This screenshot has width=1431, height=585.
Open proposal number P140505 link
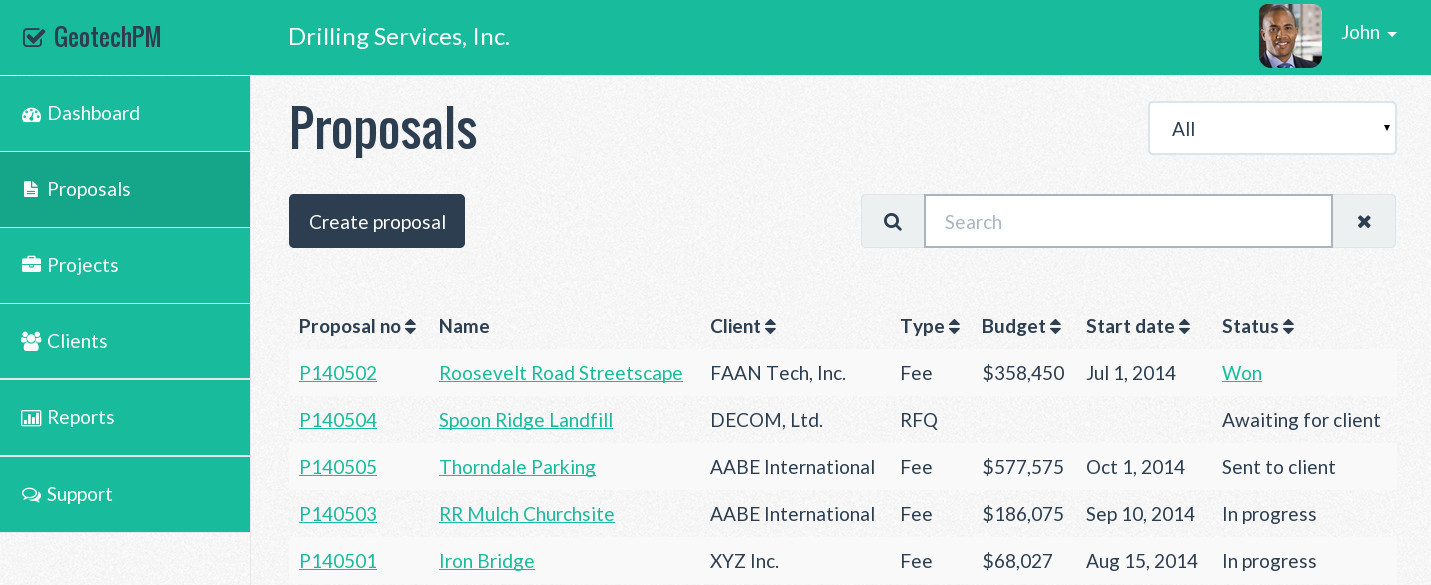(x=338, y=467)
